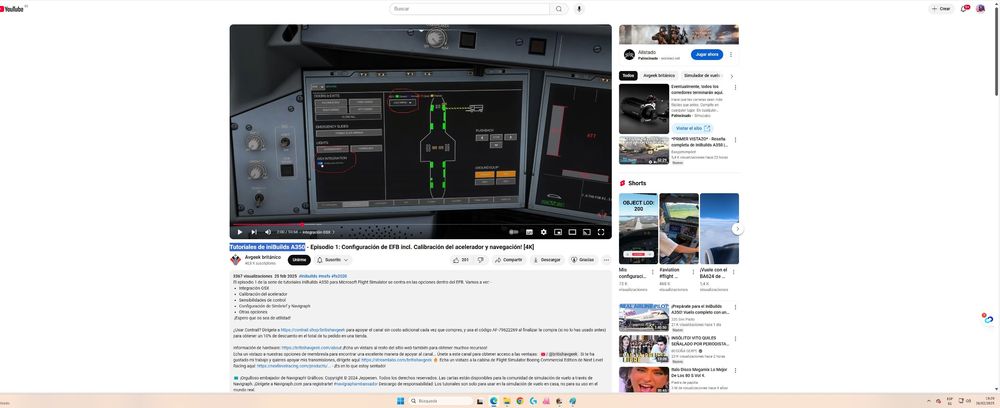Cast the video to a TV
The width and height of the screenshot is (1000, 408).
pos(586,232)
